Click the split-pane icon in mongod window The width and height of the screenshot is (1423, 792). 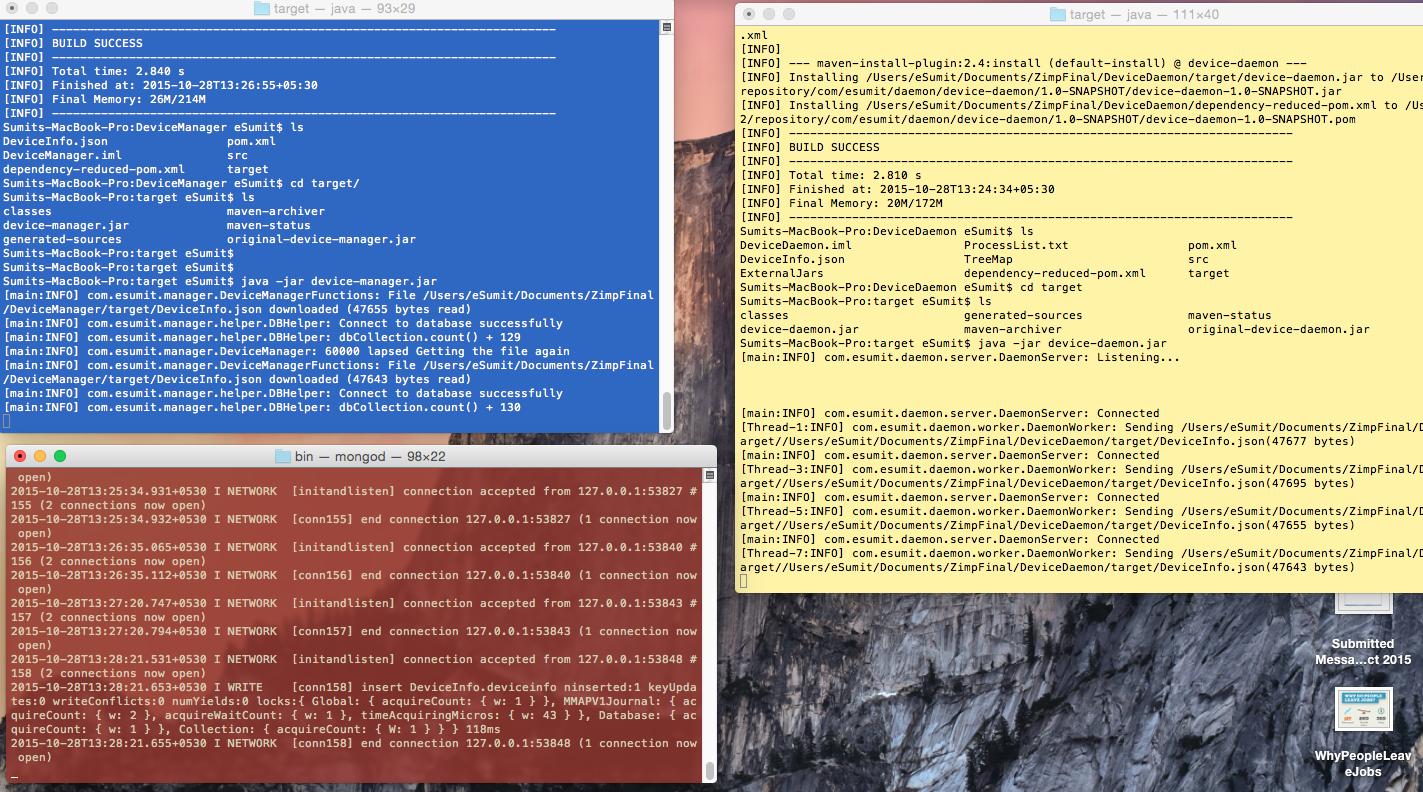coord(708,478)
